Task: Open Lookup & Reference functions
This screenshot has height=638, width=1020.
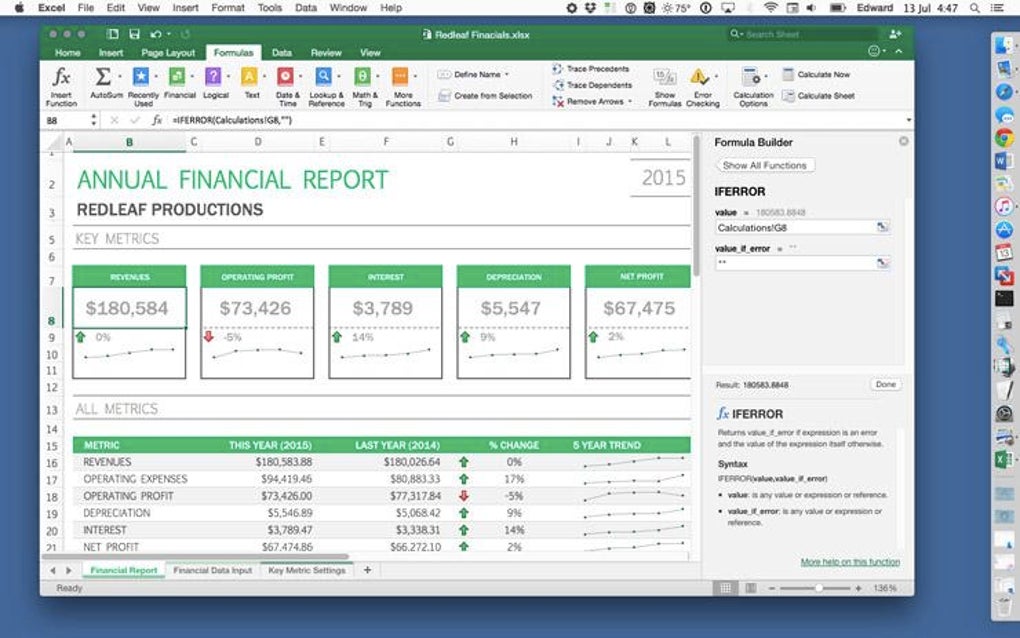Action: (323, 77)
